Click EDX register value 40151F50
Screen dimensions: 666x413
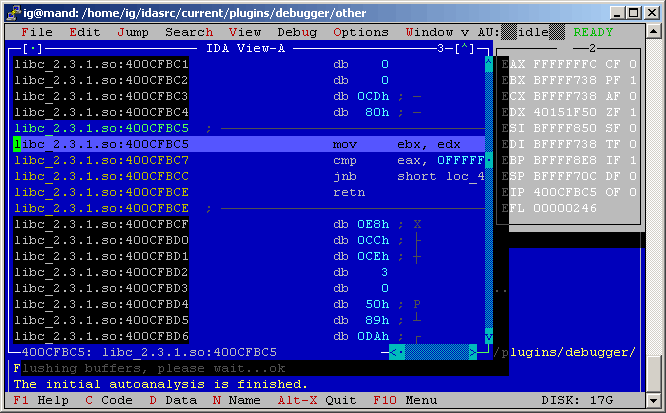[565, 112]
